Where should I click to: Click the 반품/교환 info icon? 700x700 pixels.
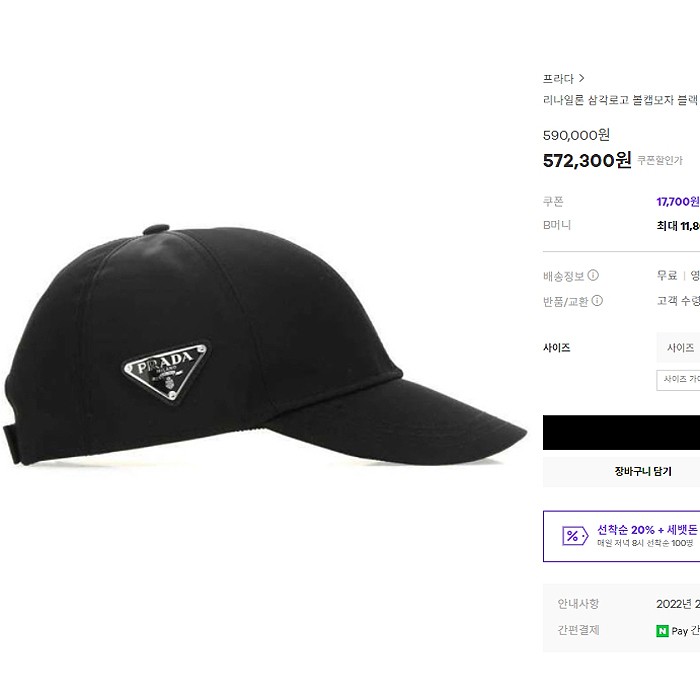(x=597, y=301)
